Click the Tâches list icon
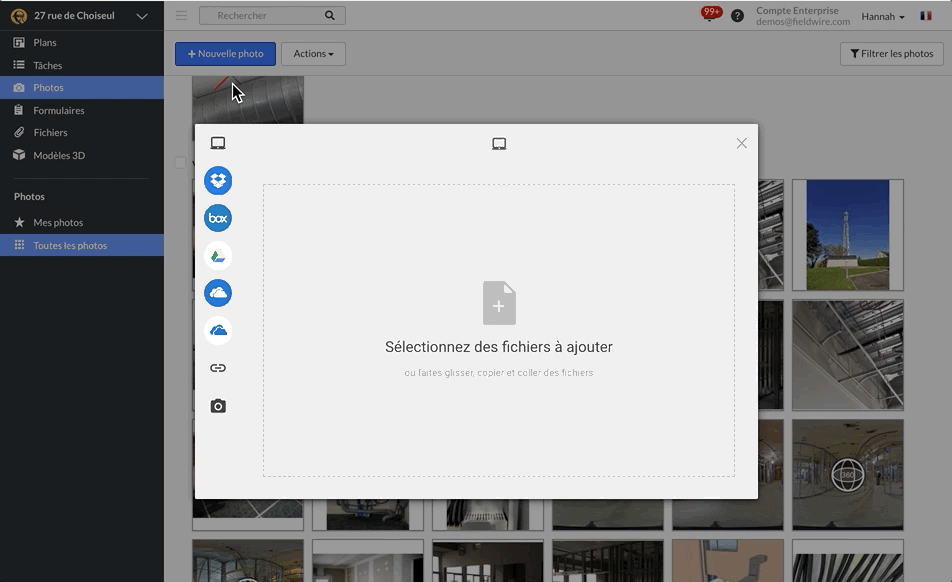 [x=19, y=64]
